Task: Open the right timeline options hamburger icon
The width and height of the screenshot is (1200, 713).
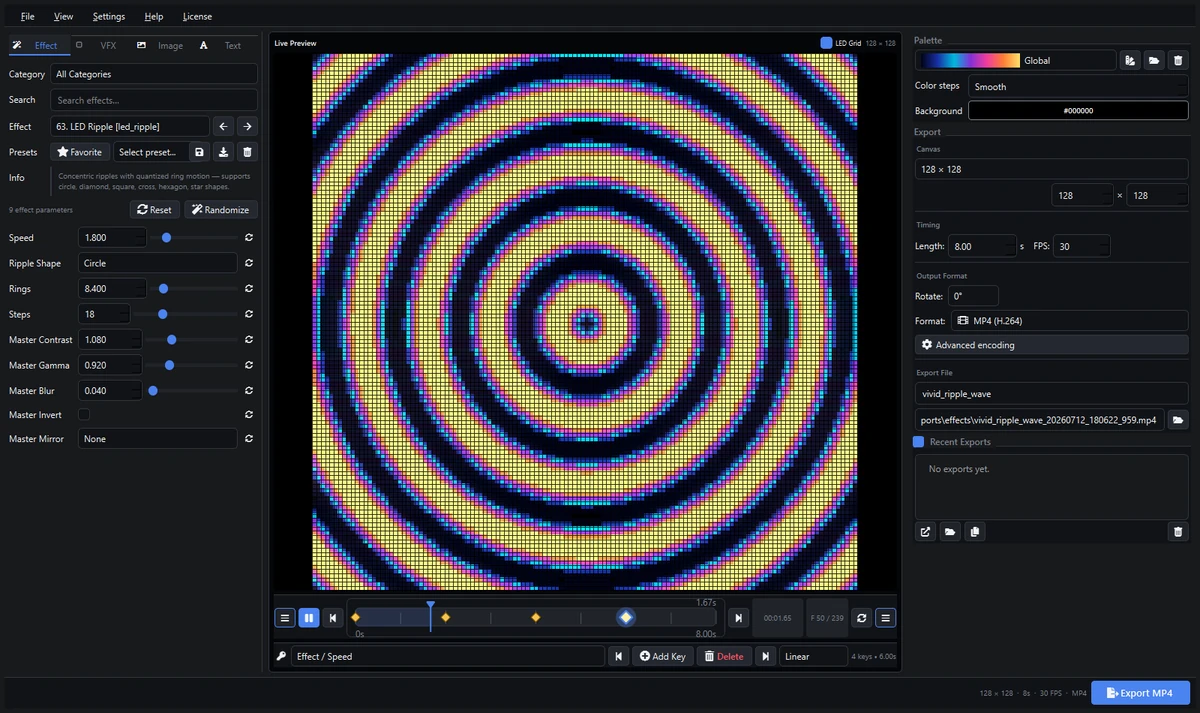Action: coord(886,618)
